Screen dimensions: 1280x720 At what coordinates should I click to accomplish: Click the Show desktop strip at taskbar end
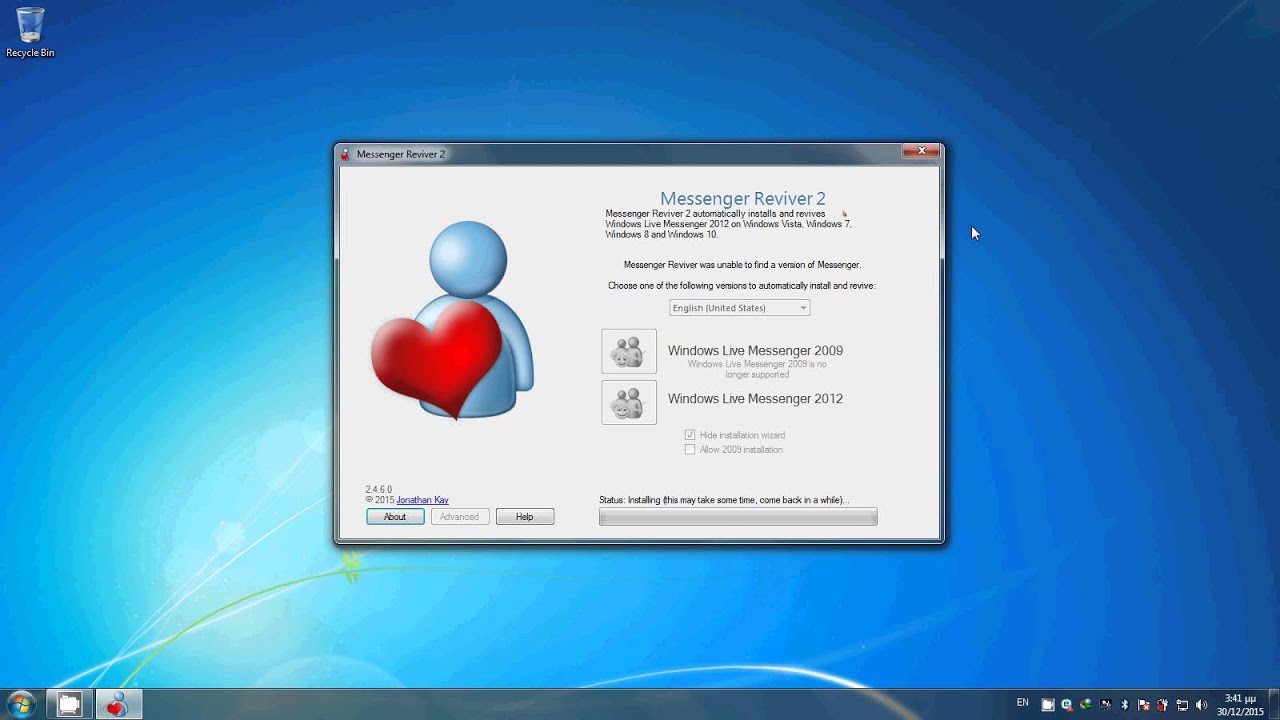click(x=1274, y=705)
